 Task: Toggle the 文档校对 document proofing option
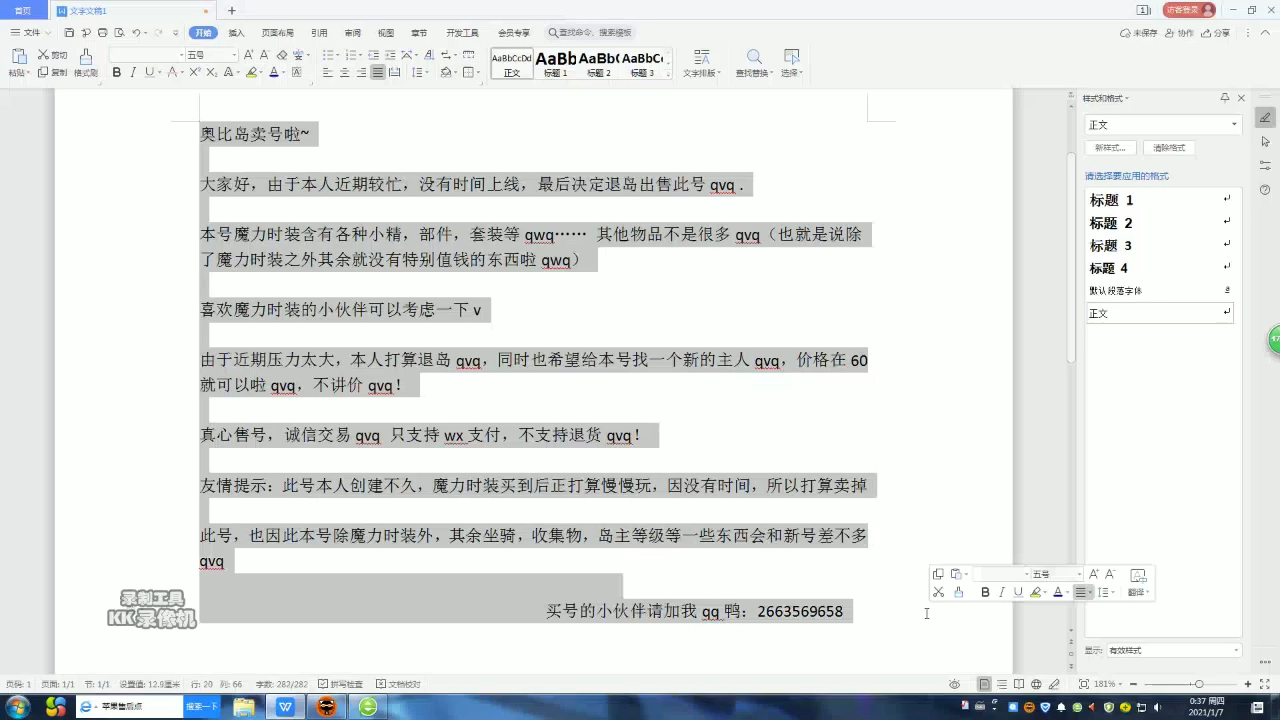point(382,684)
